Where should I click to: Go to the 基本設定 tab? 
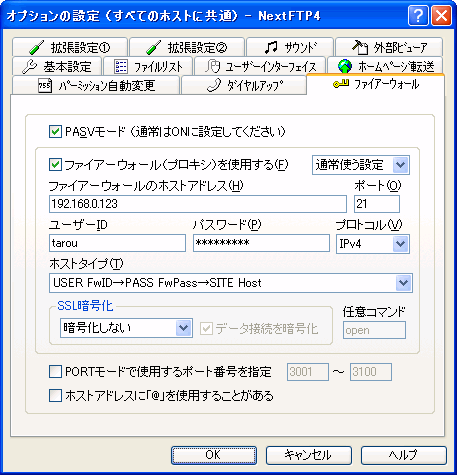(57, 66)
